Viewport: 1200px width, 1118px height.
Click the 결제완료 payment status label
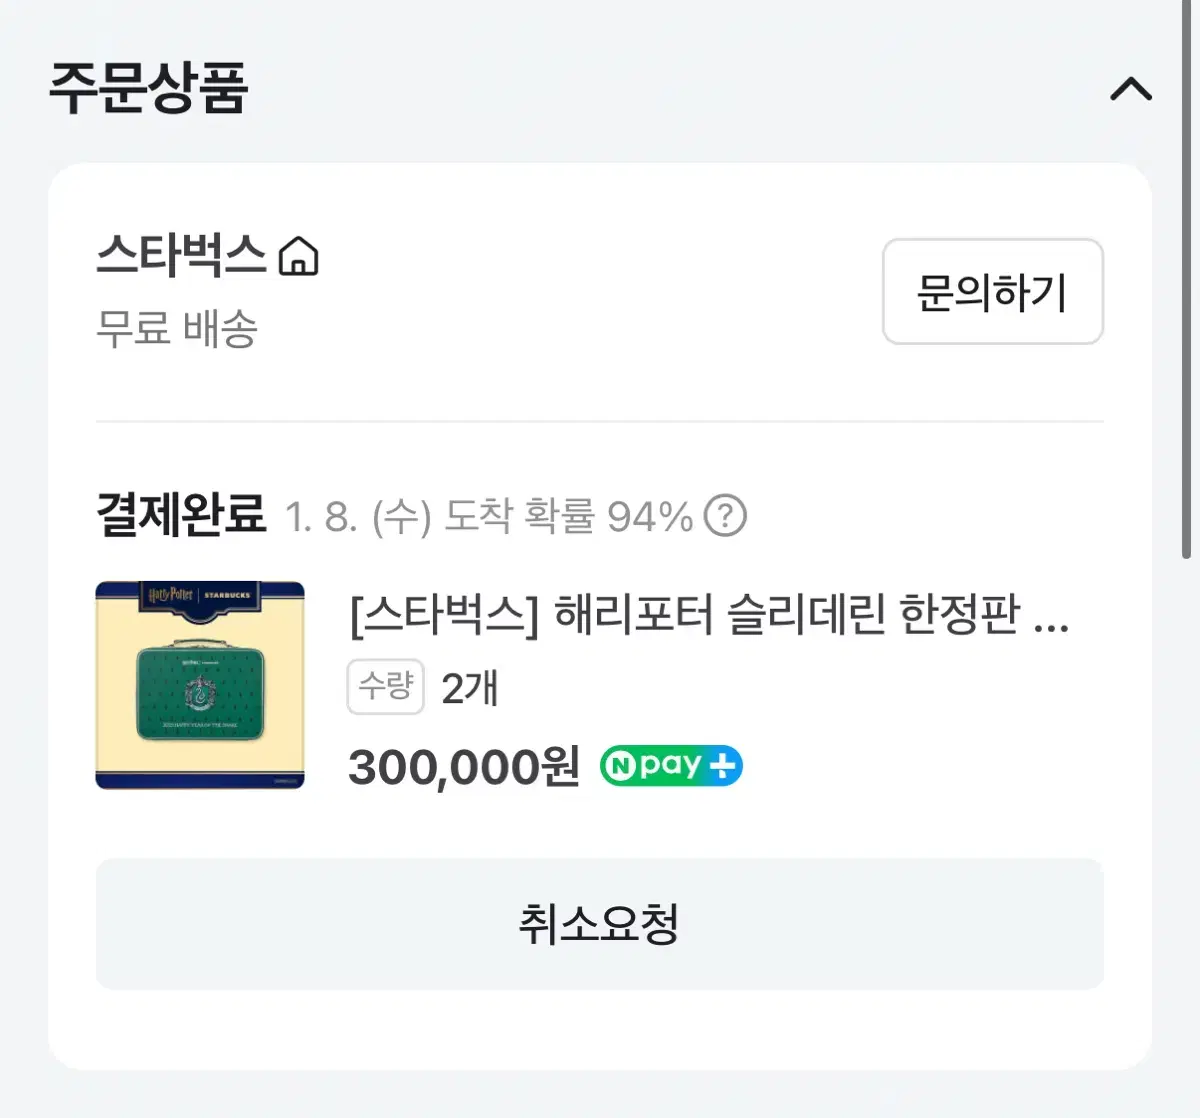[x=181, y=515]
